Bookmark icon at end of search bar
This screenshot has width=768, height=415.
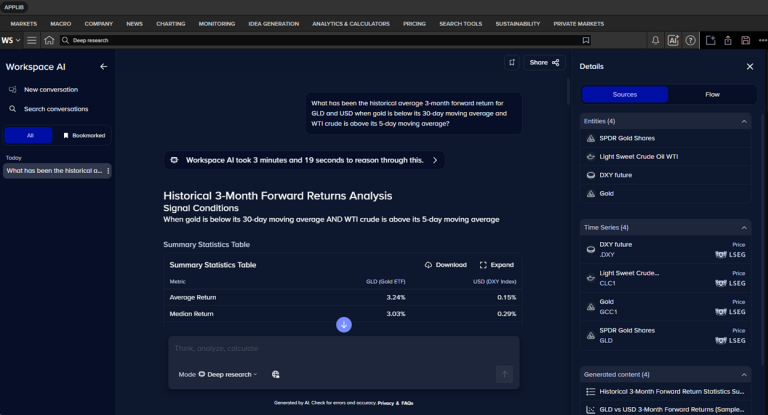point(586,40)
